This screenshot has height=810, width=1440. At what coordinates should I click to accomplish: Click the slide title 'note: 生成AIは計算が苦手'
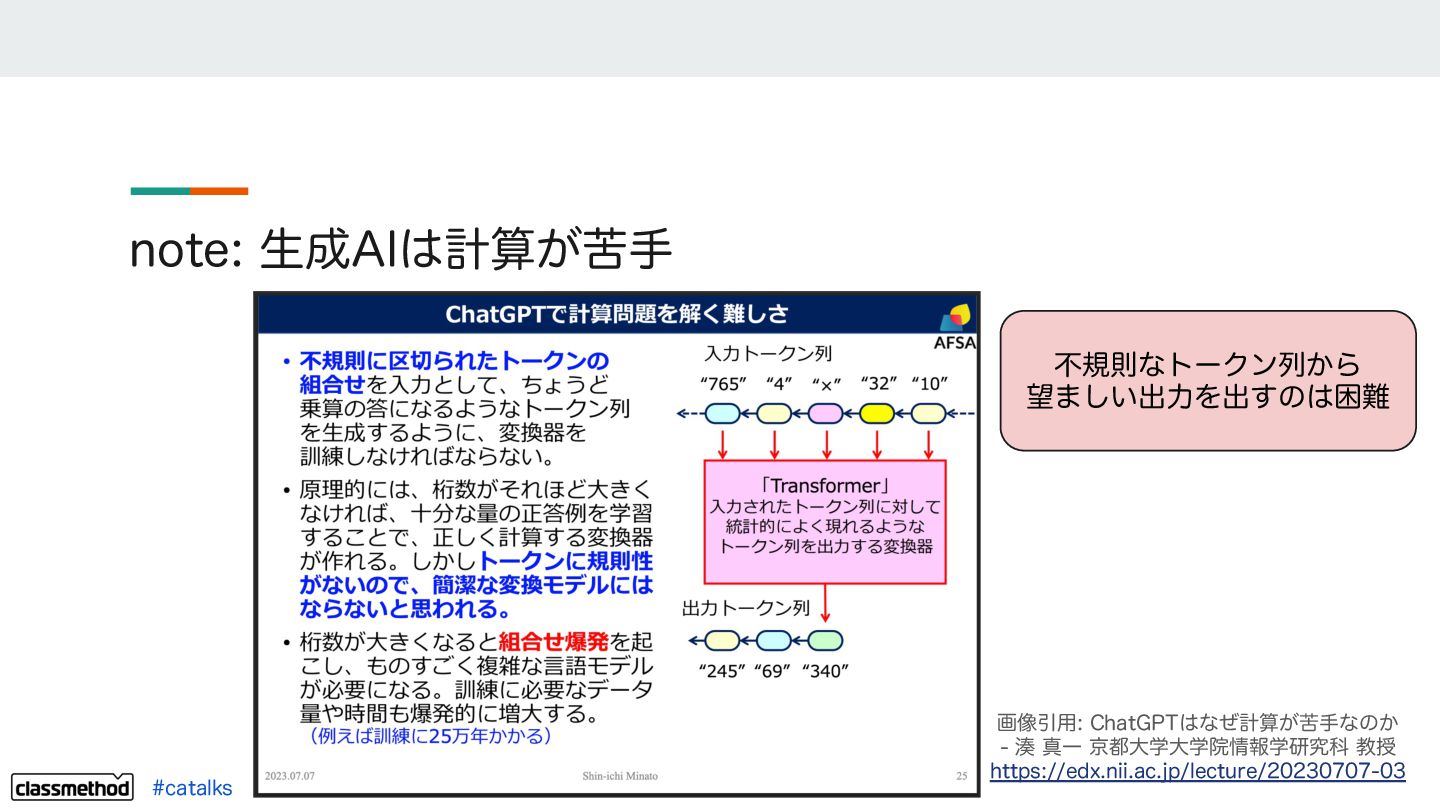401,250
